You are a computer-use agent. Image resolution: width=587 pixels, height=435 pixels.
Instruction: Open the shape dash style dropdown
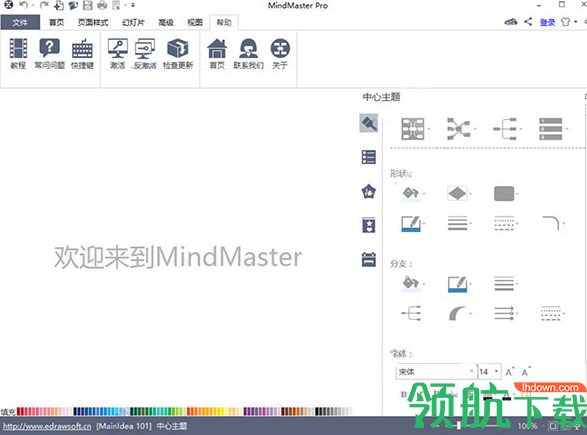pyautogui.click(x=506, y=223)
